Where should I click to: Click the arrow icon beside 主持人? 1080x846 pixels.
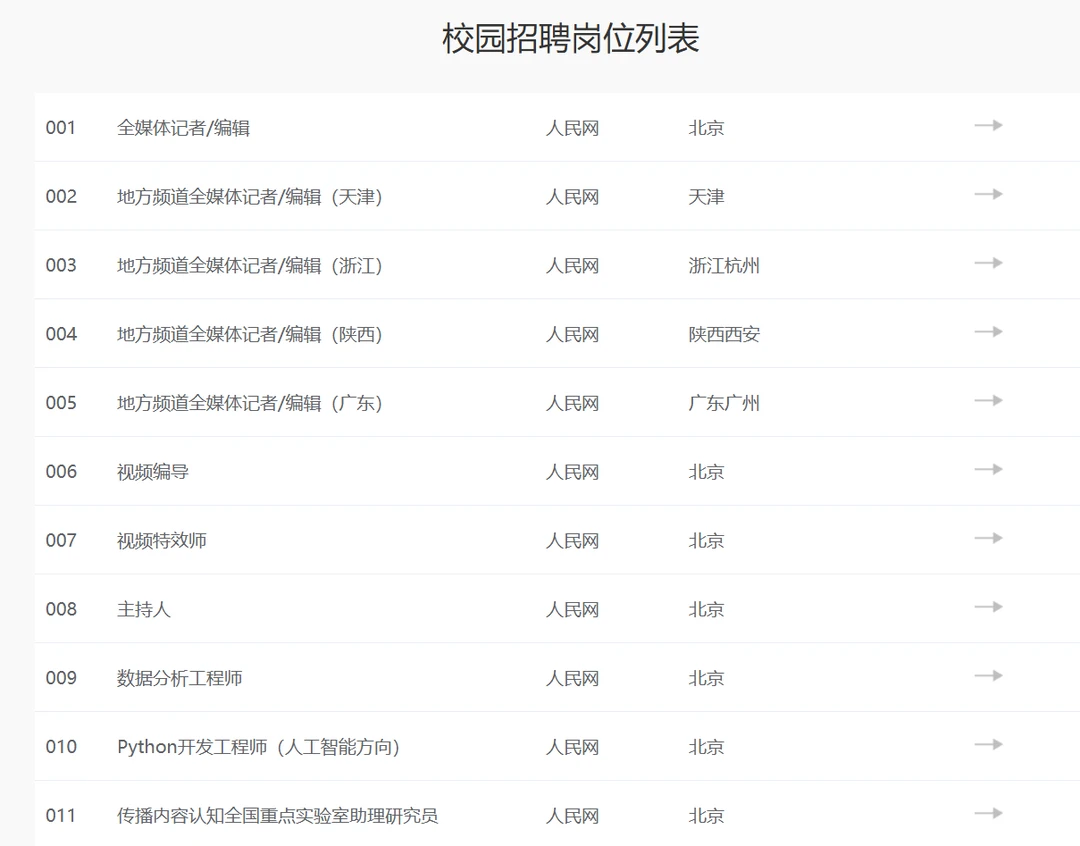(x=988, y=608)
